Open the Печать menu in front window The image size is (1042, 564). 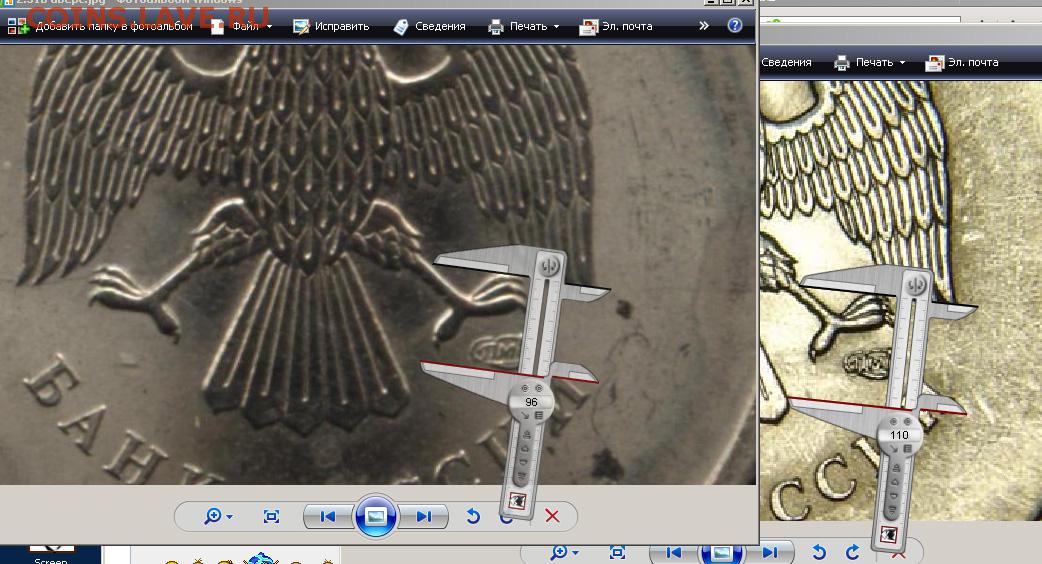[524, 27]
